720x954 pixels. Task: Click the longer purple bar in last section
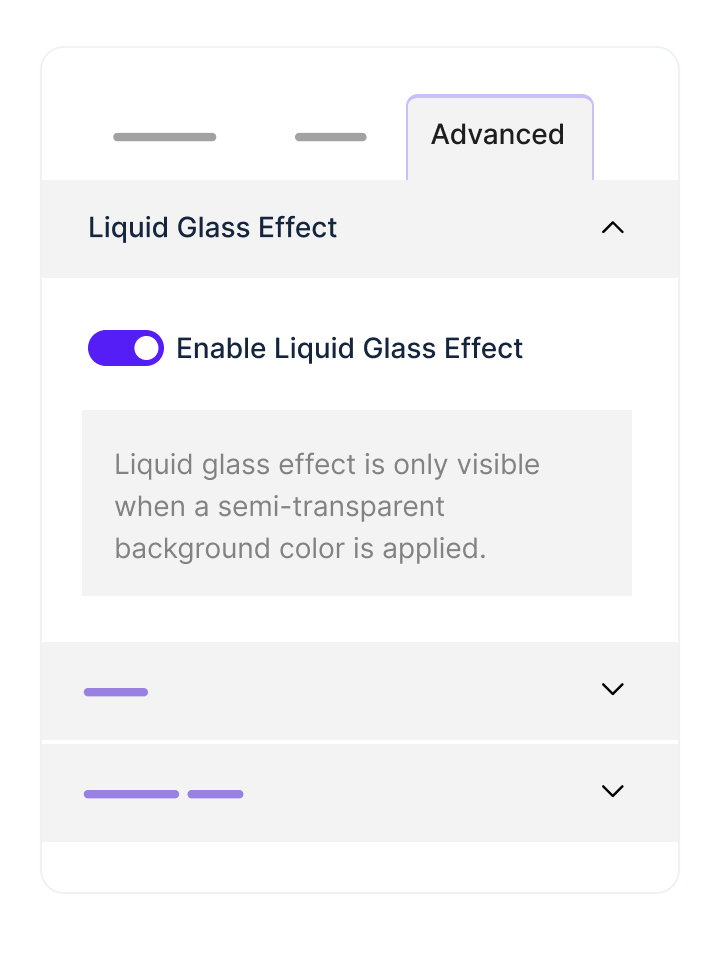[x=131, y=794]
